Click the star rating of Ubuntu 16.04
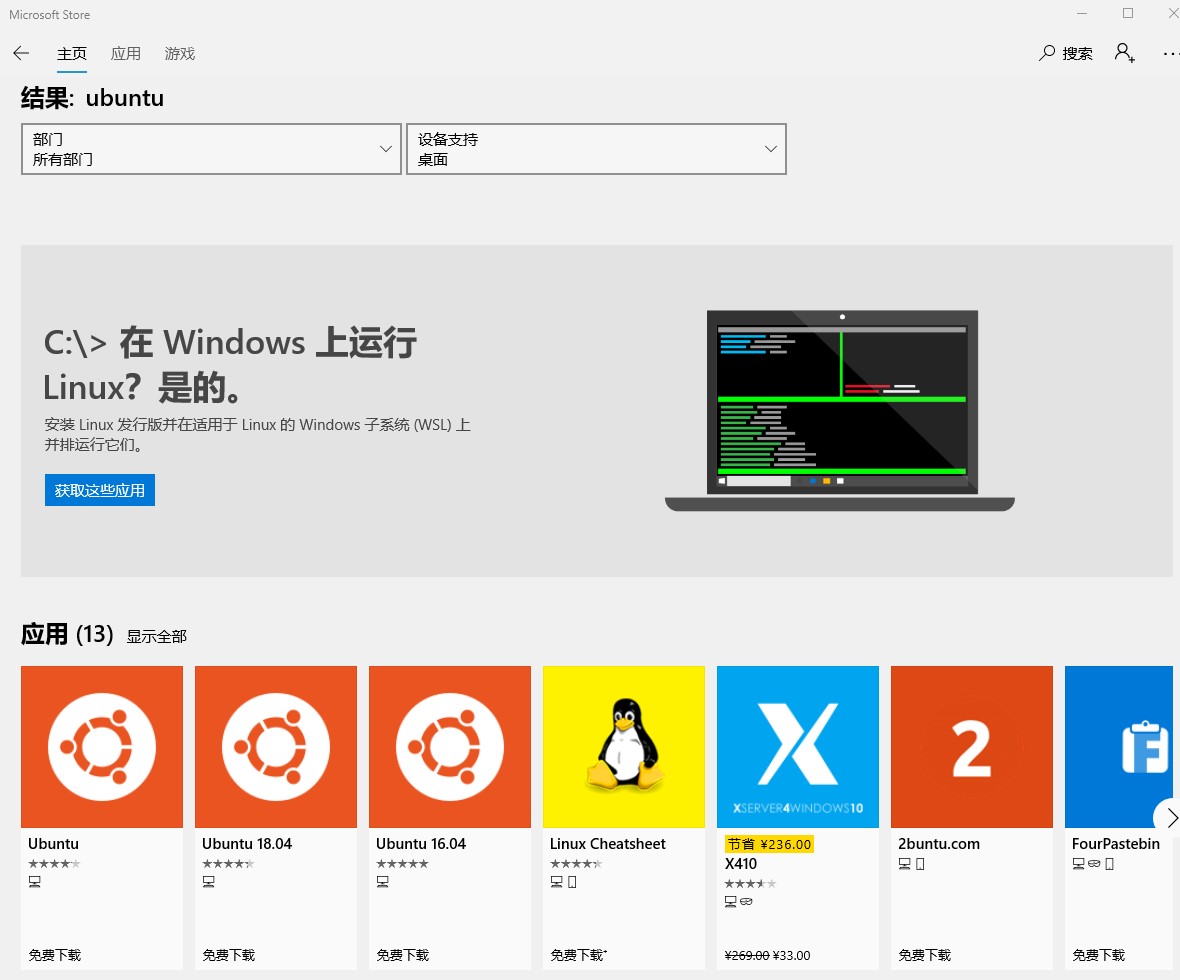Image resolution: width=1180 pixels, height=980 pixels. click(402, 863)
